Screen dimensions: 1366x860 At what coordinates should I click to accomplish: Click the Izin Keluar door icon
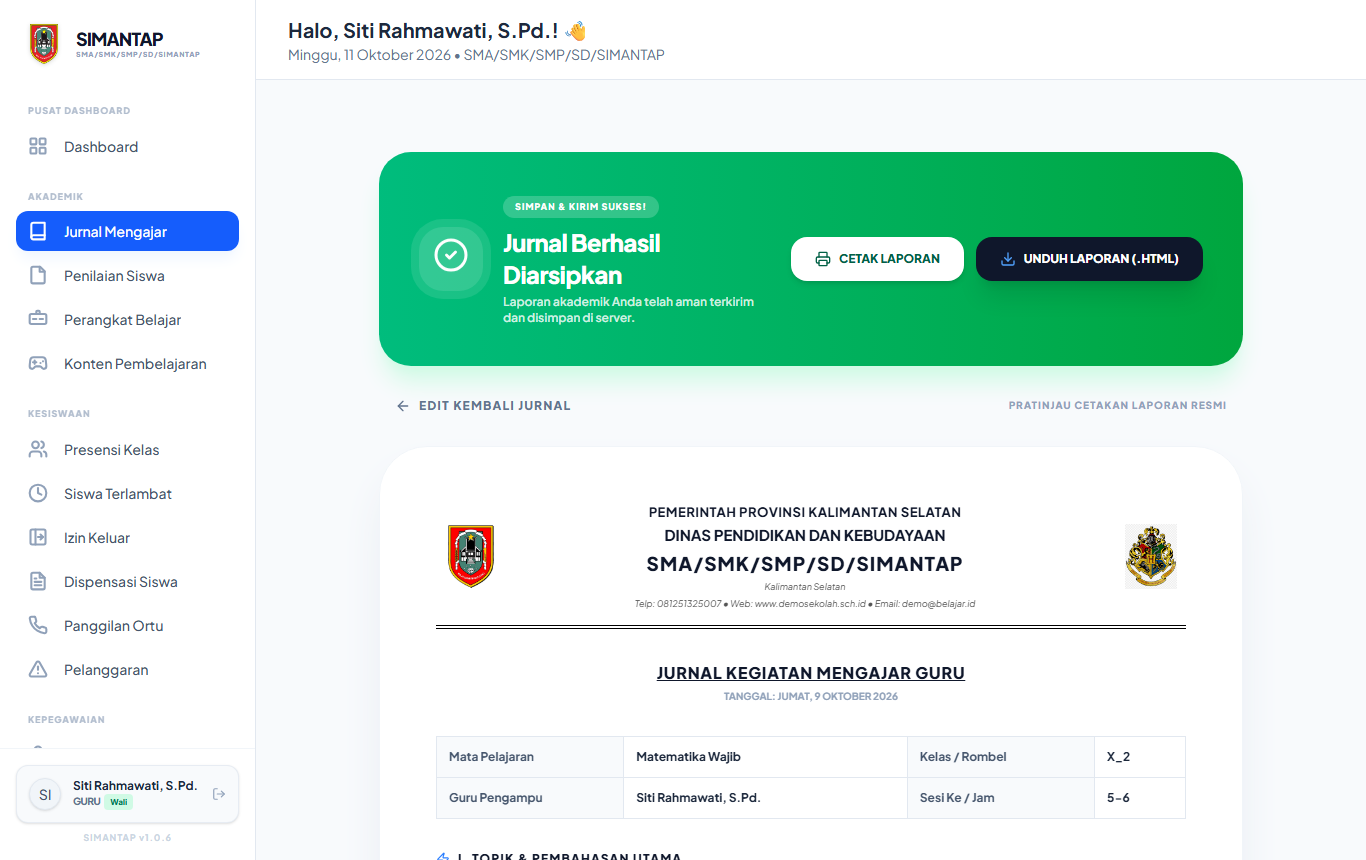[x=38, y=537]
